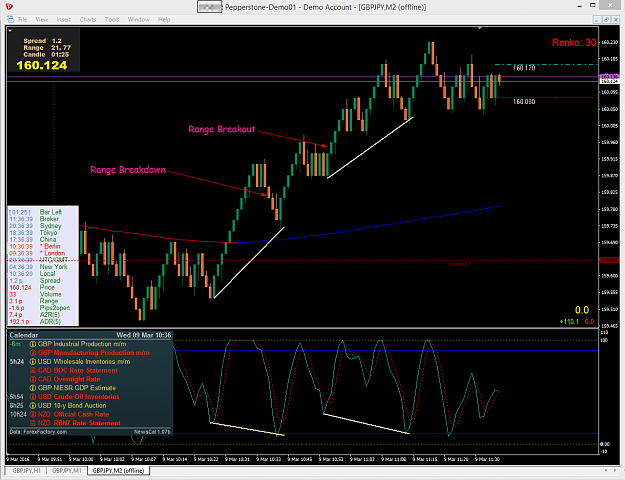
Task: Click the MetaTrader application icon in title bar
Action: tap(9, 7)
